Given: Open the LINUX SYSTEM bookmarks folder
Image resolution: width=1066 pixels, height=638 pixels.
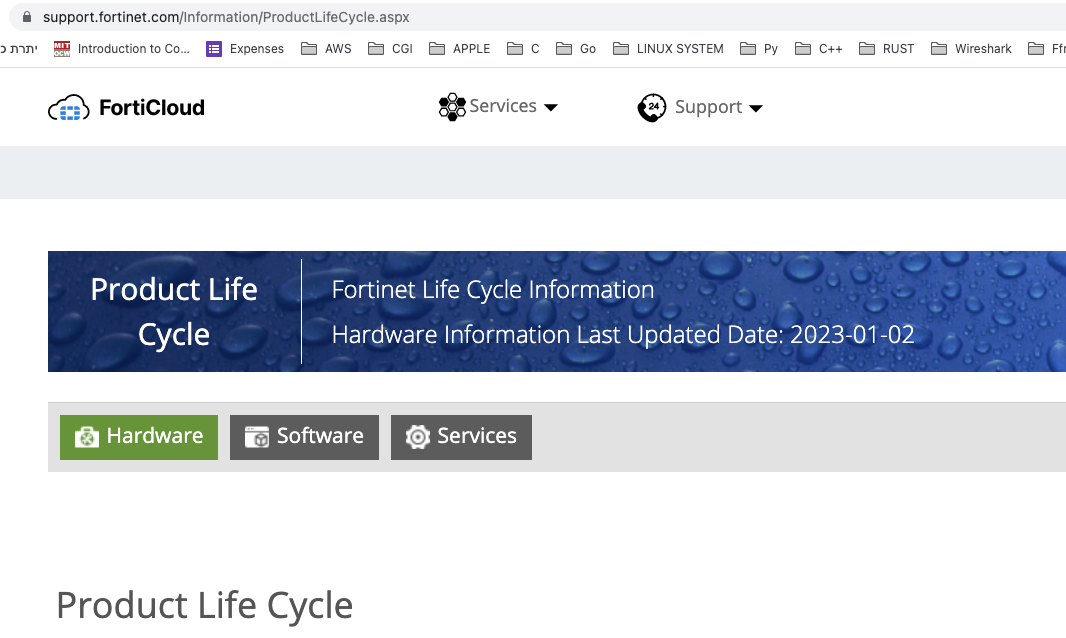Looking at the screenshot, I should click(668, 49).
